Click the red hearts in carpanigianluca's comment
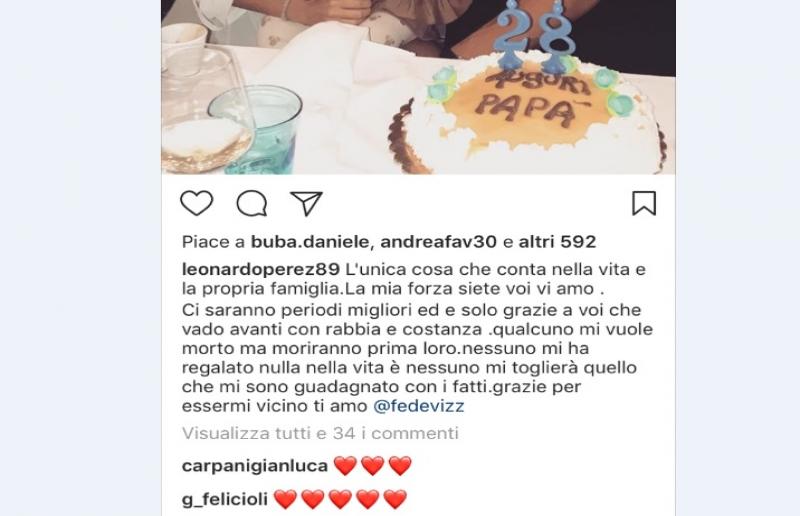Viewport: 800px width, 516px height. [x=372, y=466]
